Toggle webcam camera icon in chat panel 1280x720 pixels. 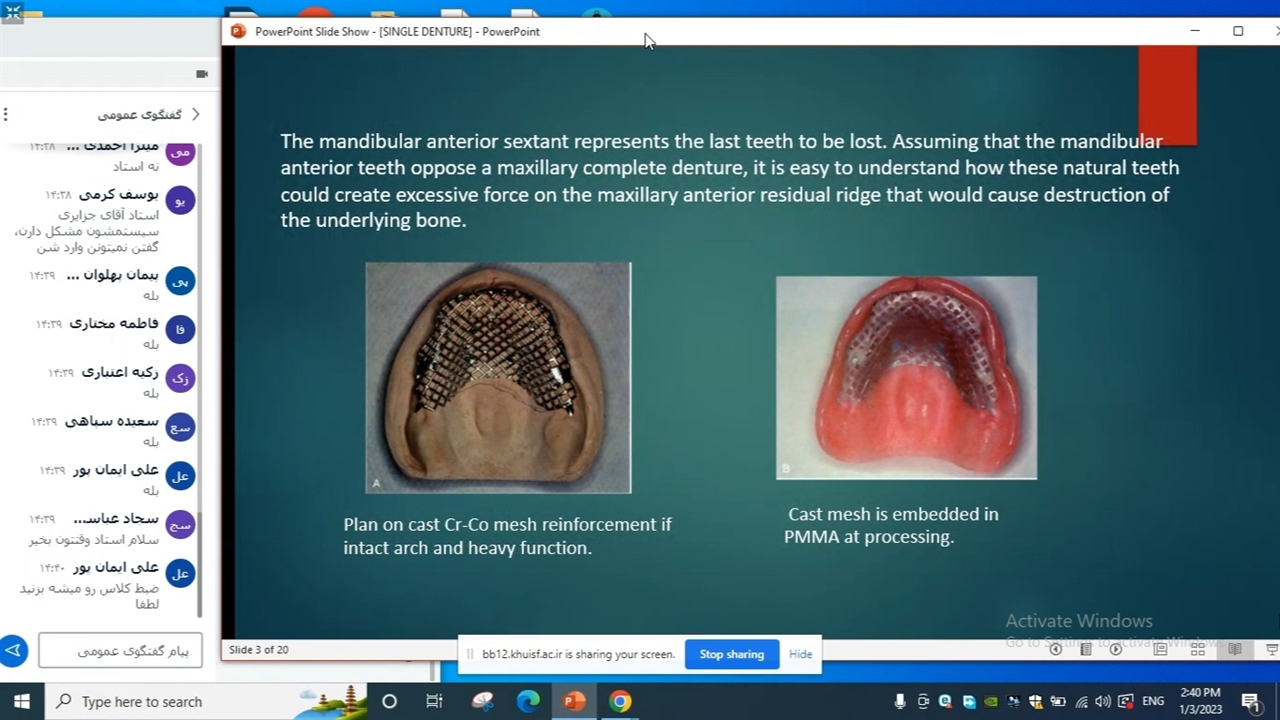pos(202,74)
